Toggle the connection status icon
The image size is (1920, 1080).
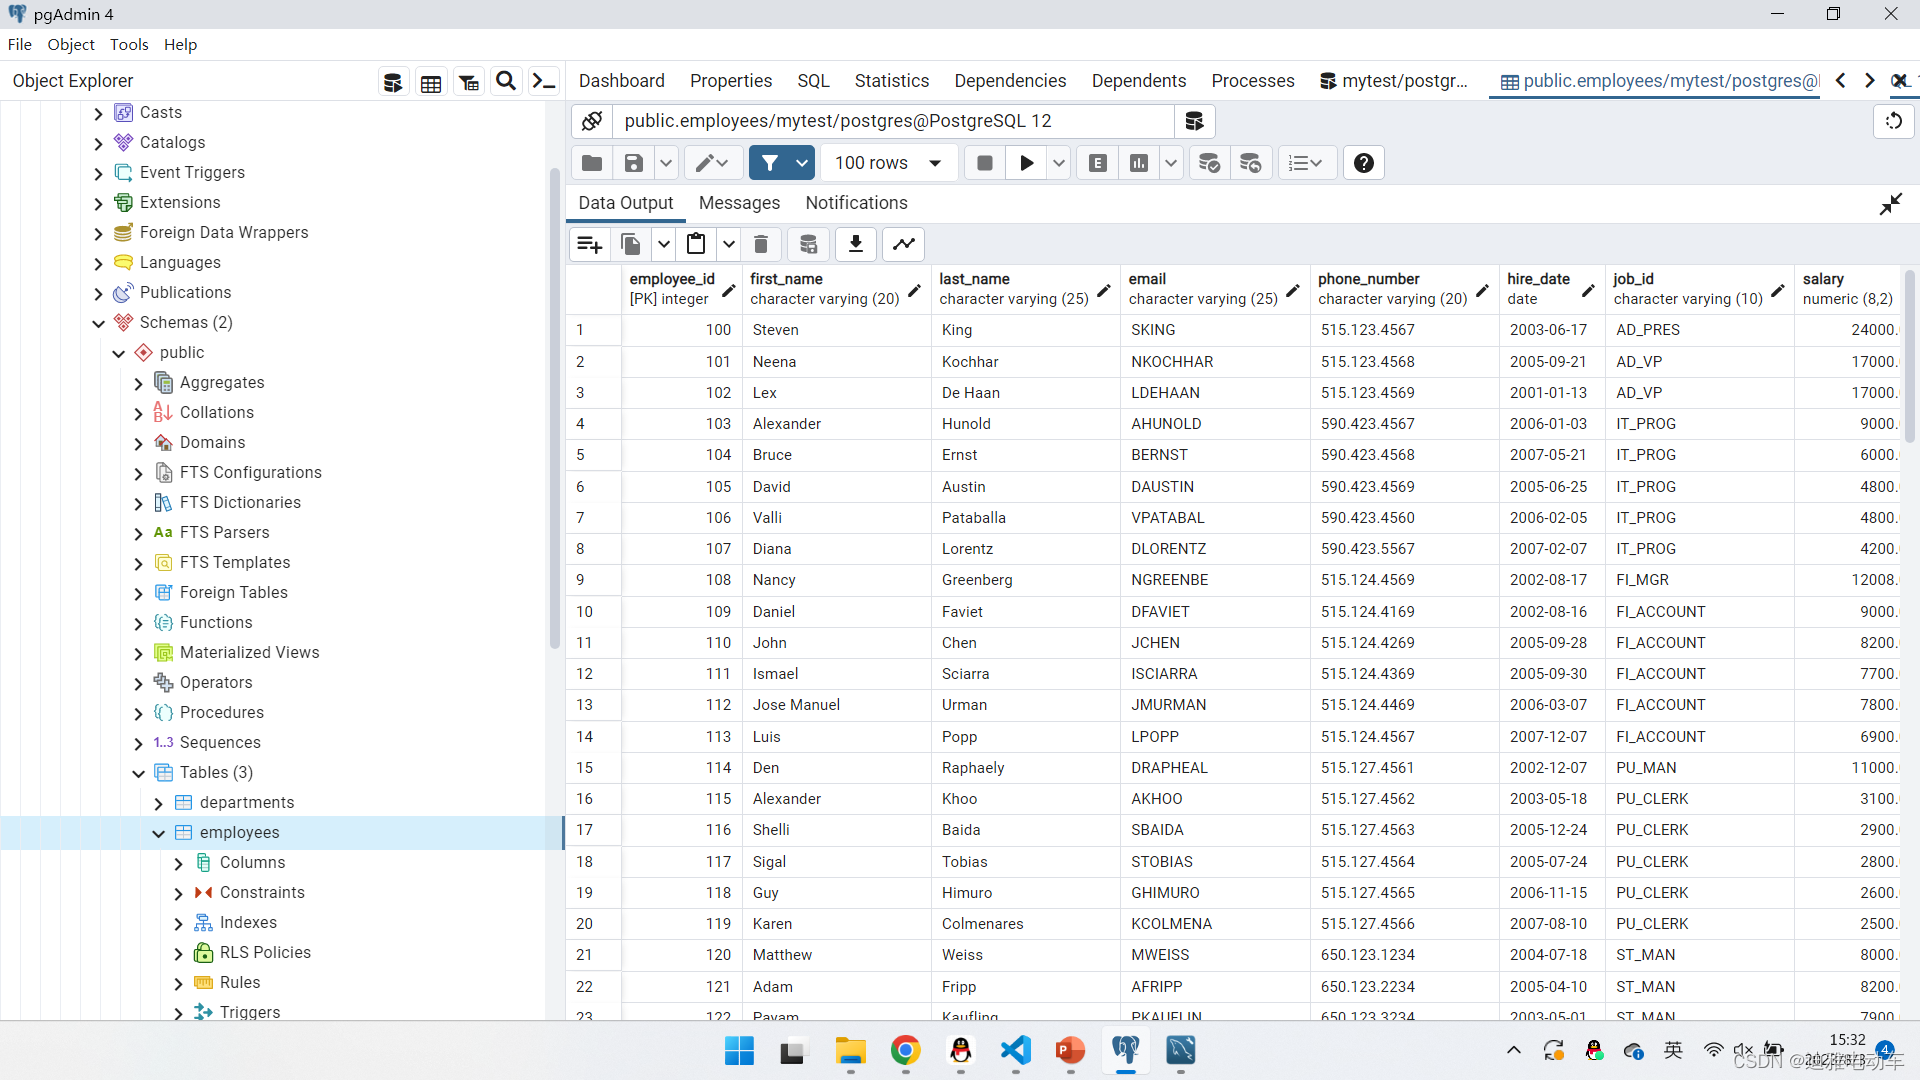click(592, 121)
